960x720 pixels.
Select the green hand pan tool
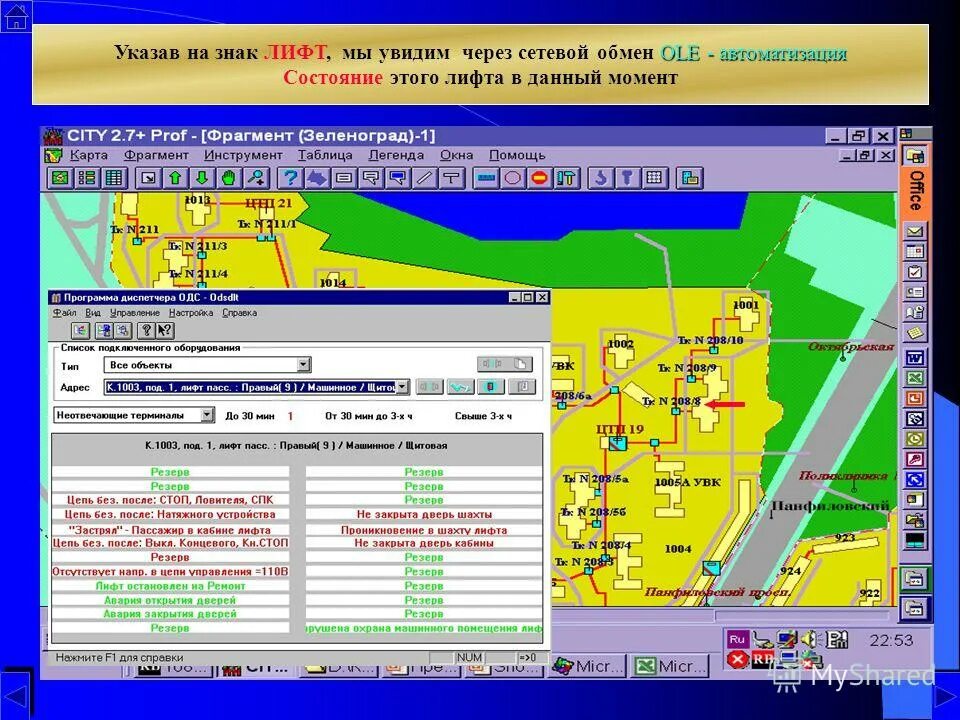(x=229, y=178)
